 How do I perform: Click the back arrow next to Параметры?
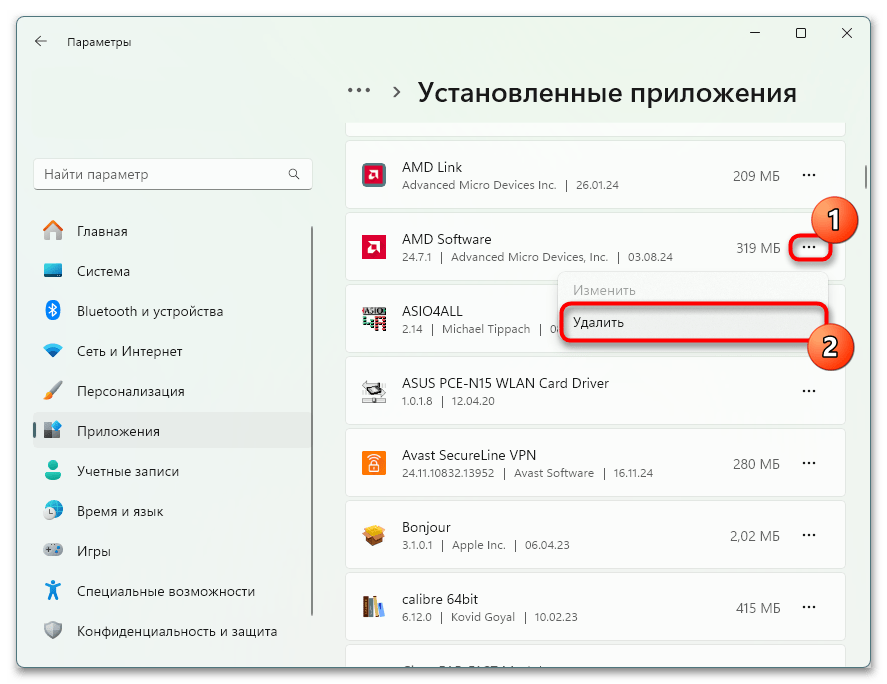pos(41,41)
